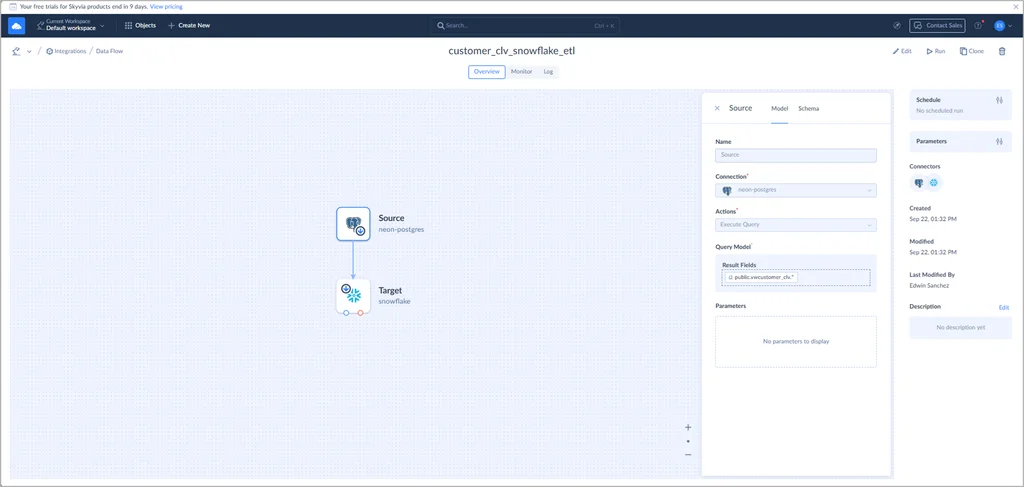The height and width of the screenshot is (487, 1024).
Task: Click the Data Flow breadcrumb
Action: pyautogui.click(x=109, y=51)
